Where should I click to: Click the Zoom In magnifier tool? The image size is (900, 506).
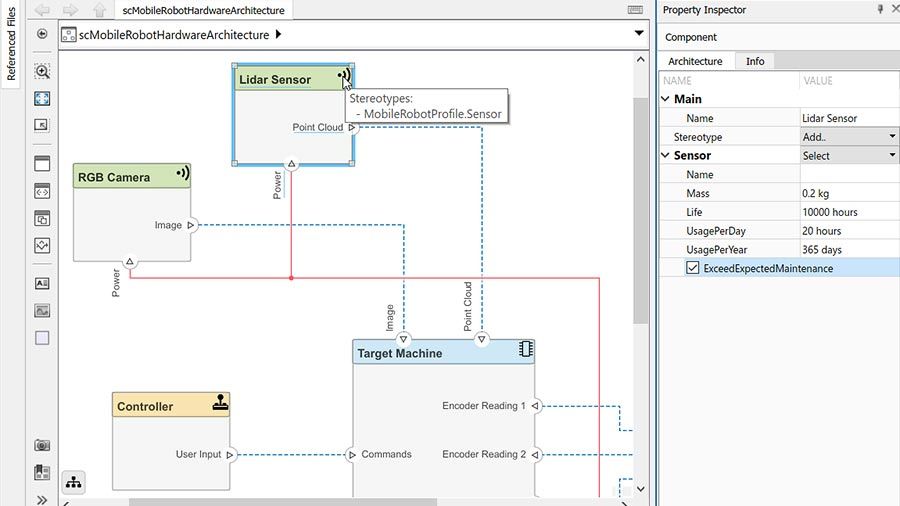pyautogui.click(x=42, y=72)
